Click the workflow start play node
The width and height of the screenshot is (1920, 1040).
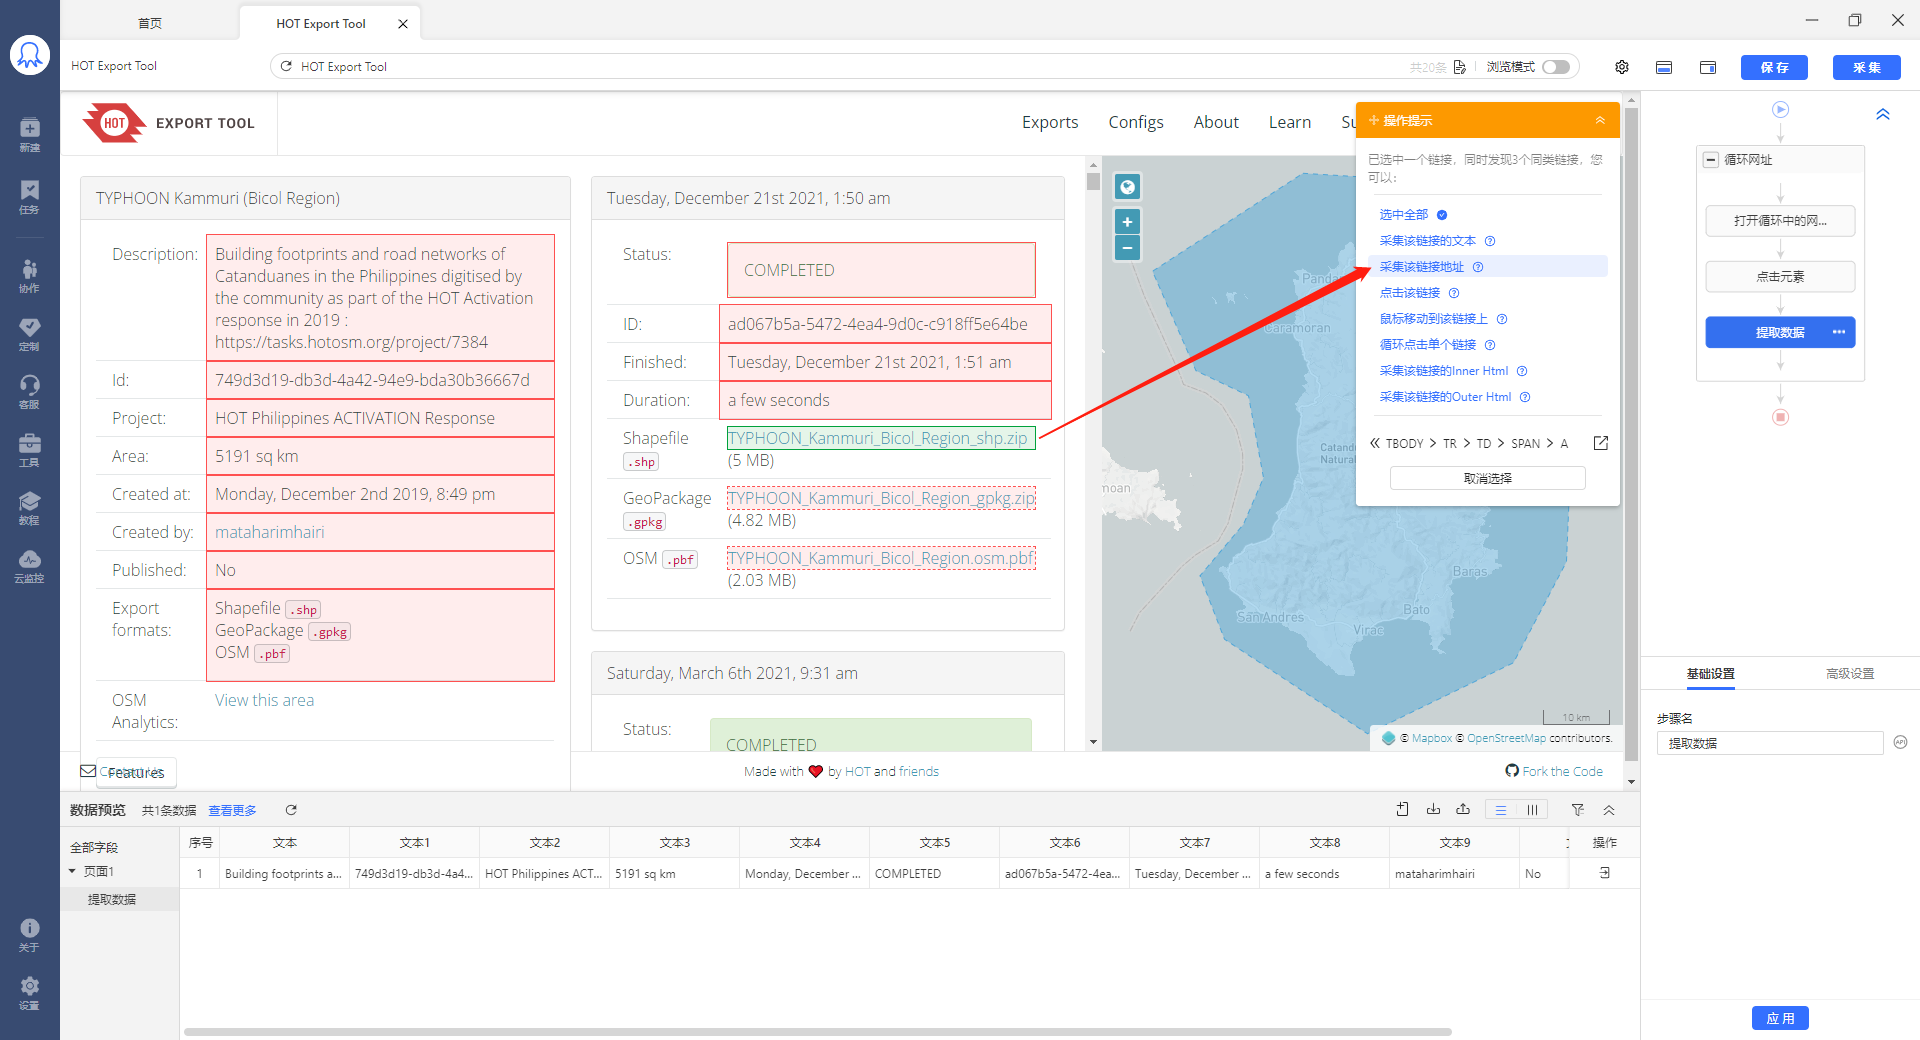(x=1781, y=109)
